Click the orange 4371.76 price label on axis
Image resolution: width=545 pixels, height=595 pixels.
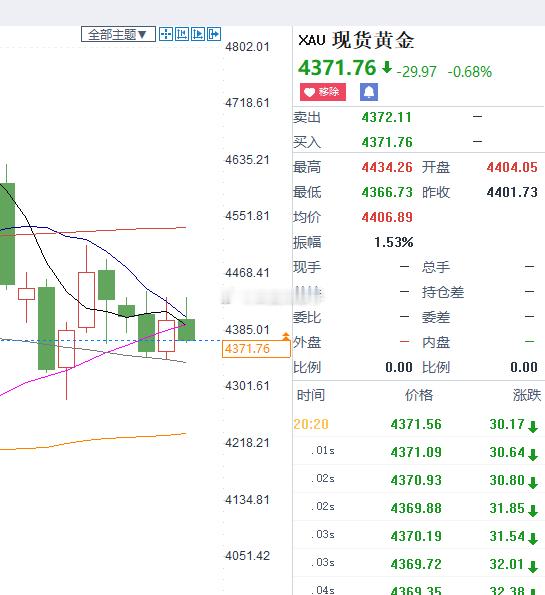[256, 349]
